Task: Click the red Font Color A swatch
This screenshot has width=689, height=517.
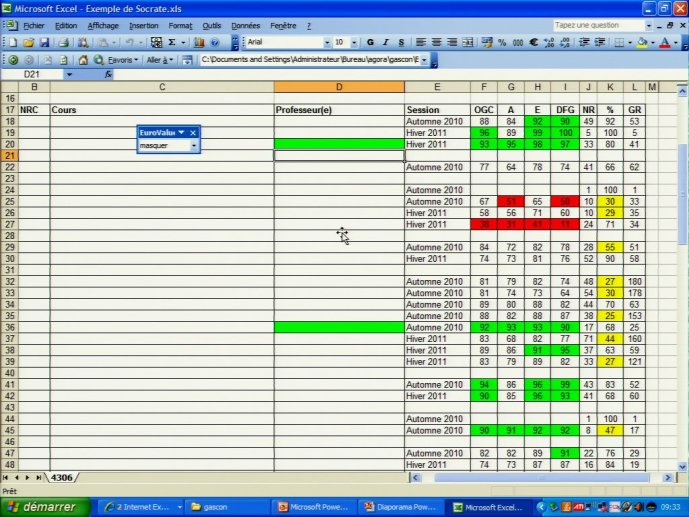Action: pos(665,43)
